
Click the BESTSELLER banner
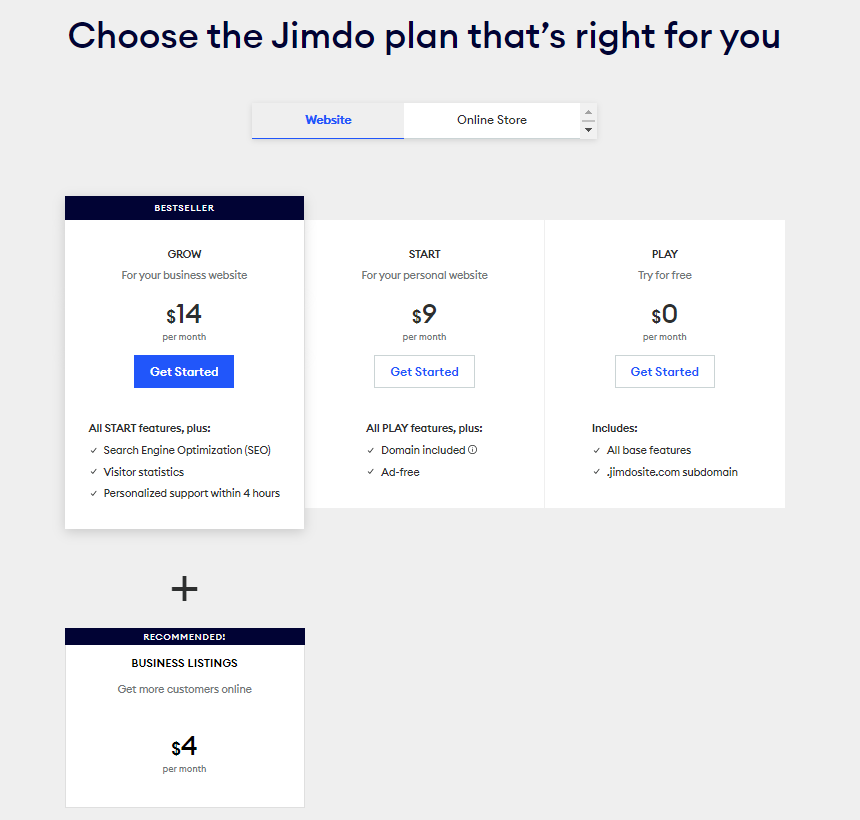(x=184, y=208)
